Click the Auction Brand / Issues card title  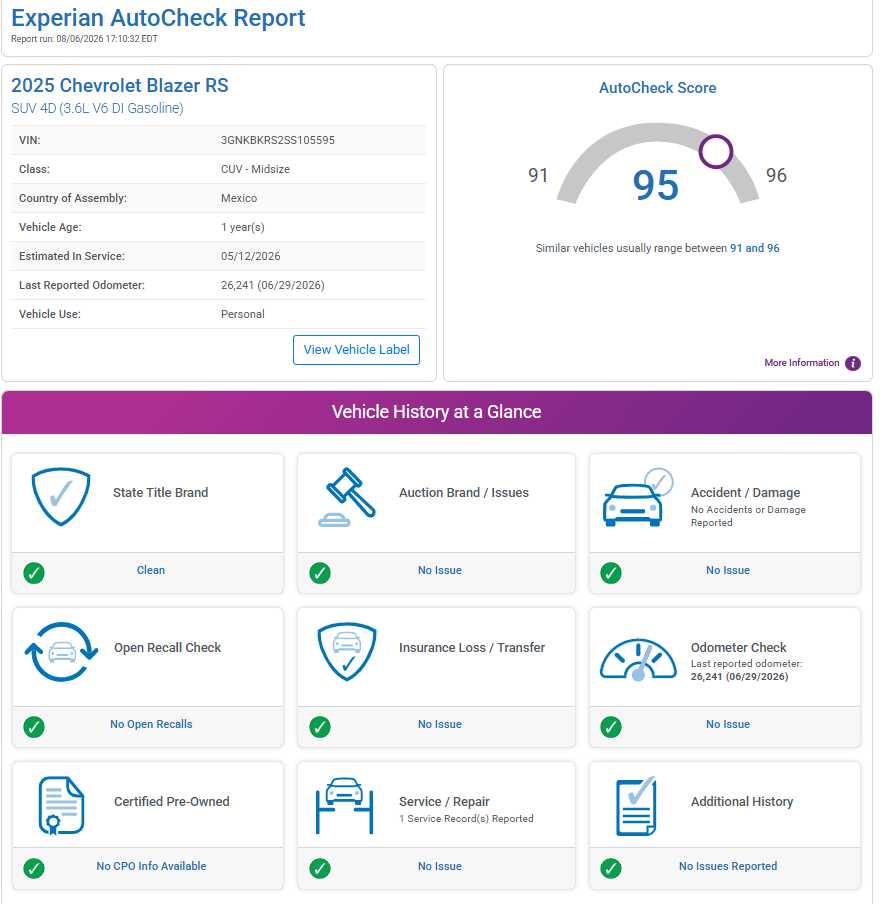click(x=464, y=493)
